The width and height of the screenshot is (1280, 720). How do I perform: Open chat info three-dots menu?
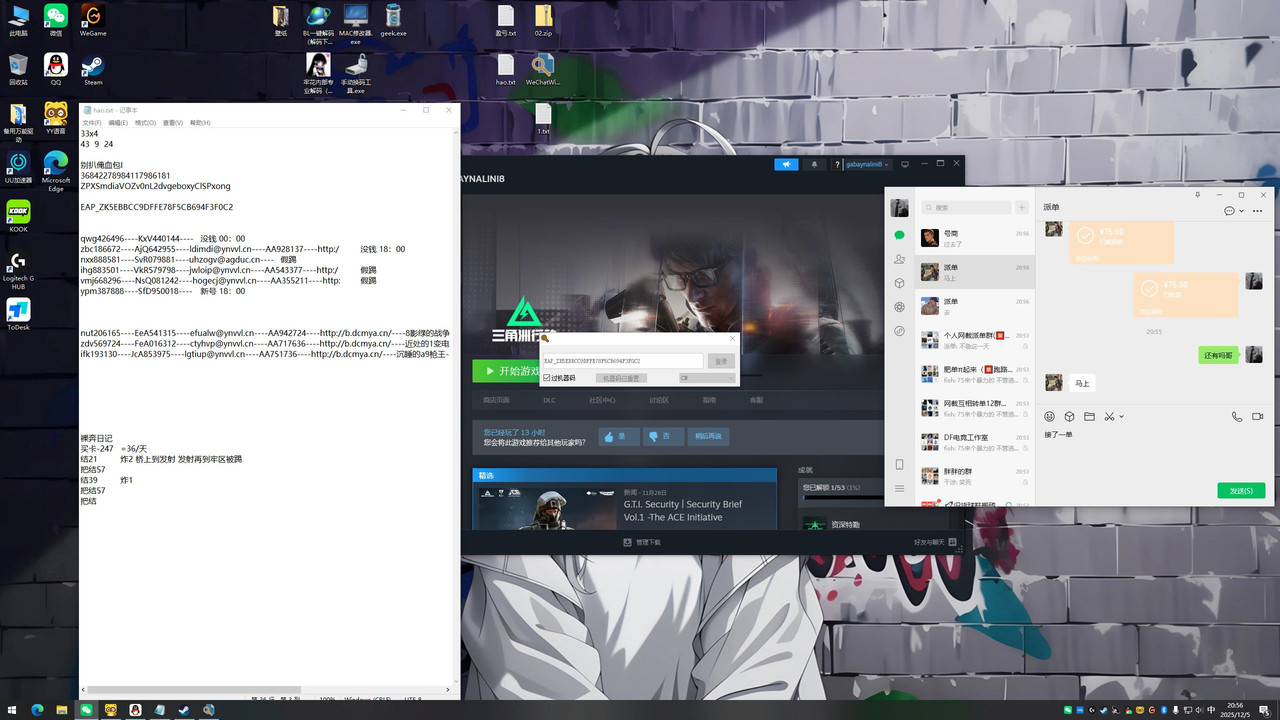point(1257,211)
